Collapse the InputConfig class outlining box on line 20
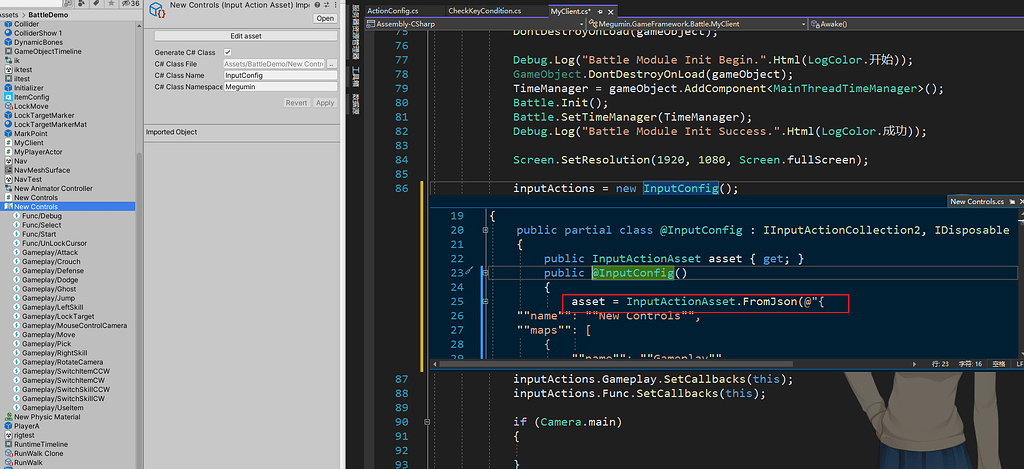 tap(484, 230)
